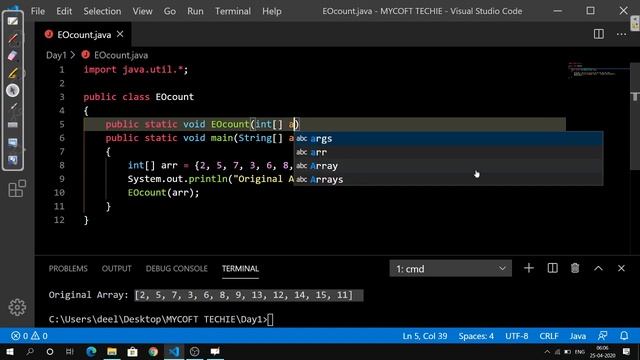Click 'CRLF' end-of-line selector
Viewport: 640px width, 360px height.
(549, 336)
